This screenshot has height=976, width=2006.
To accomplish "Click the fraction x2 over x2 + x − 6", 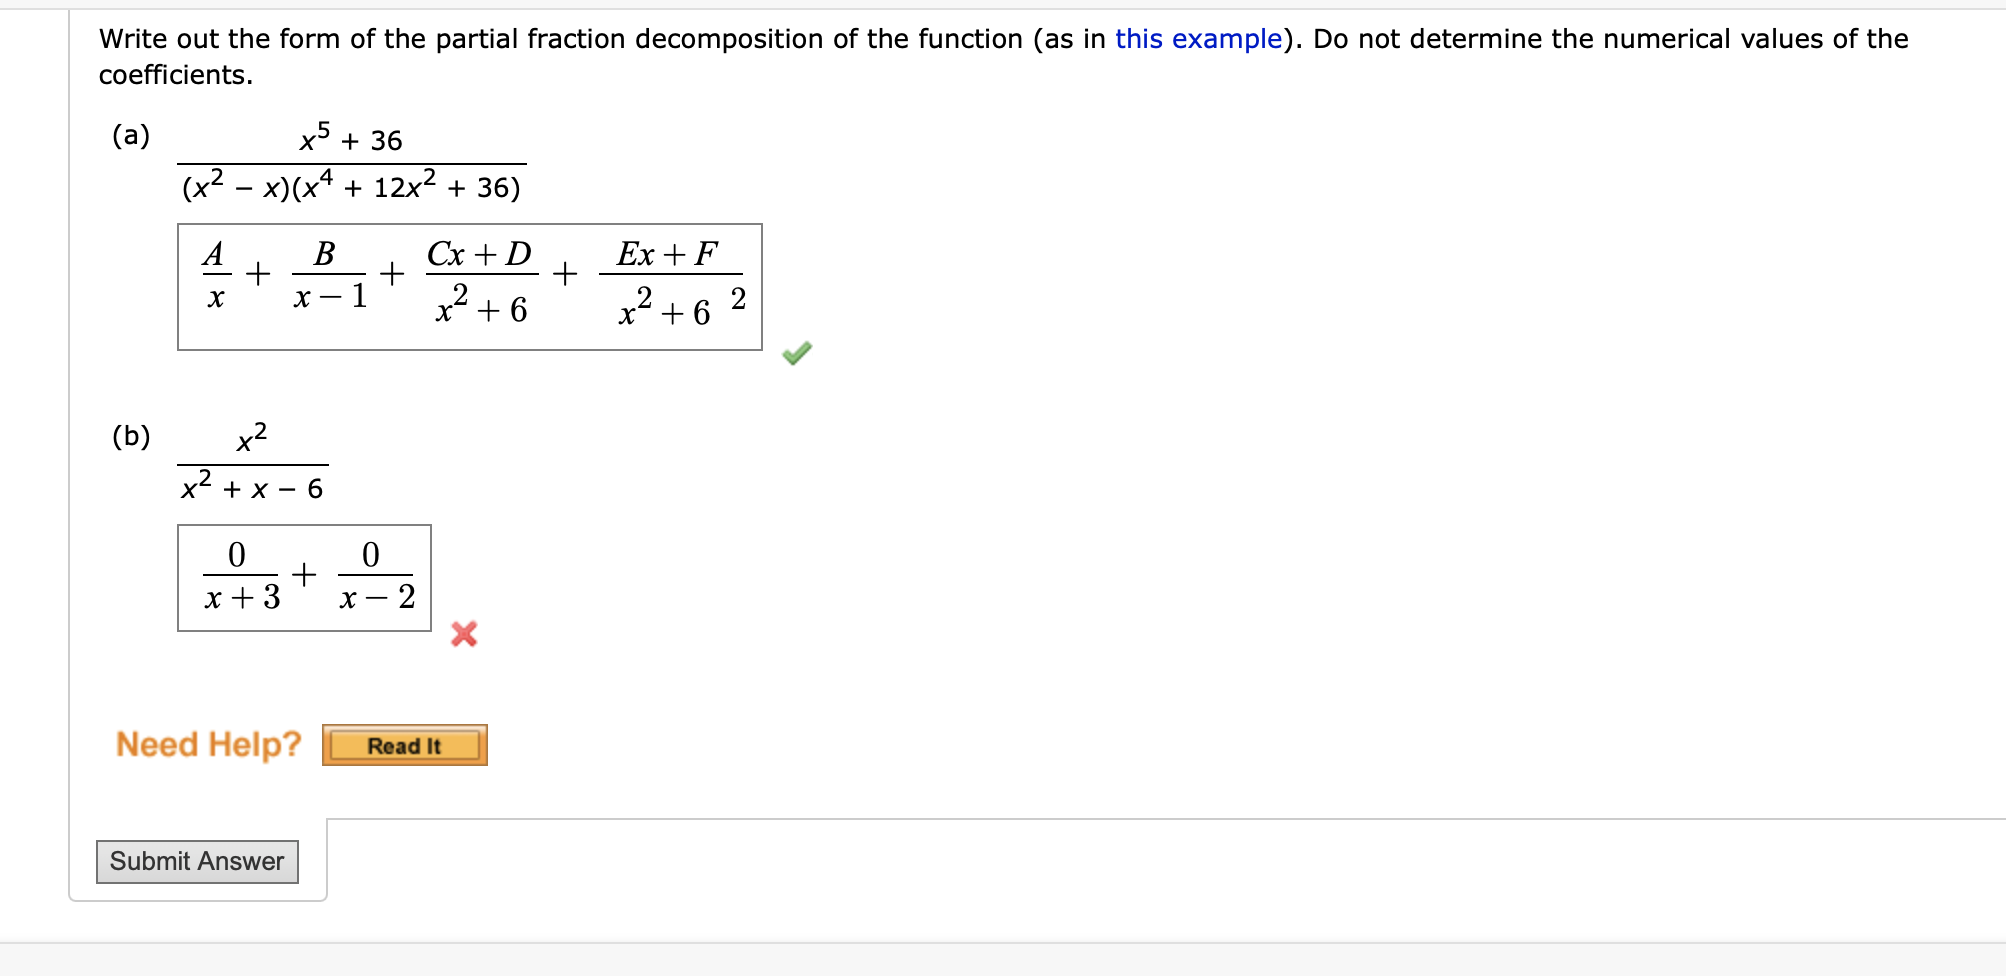I will 253,460.
